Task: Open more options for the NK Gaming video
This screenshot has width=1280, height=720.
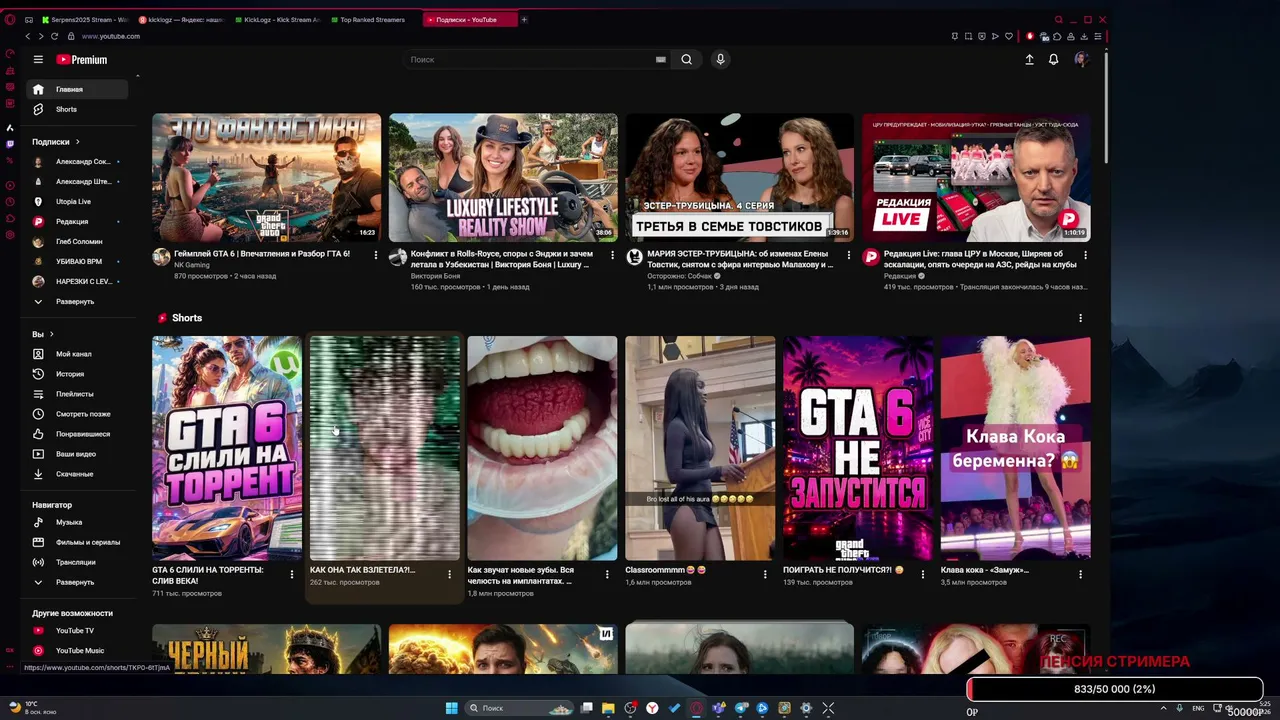Action: click(x=376, y=255)
